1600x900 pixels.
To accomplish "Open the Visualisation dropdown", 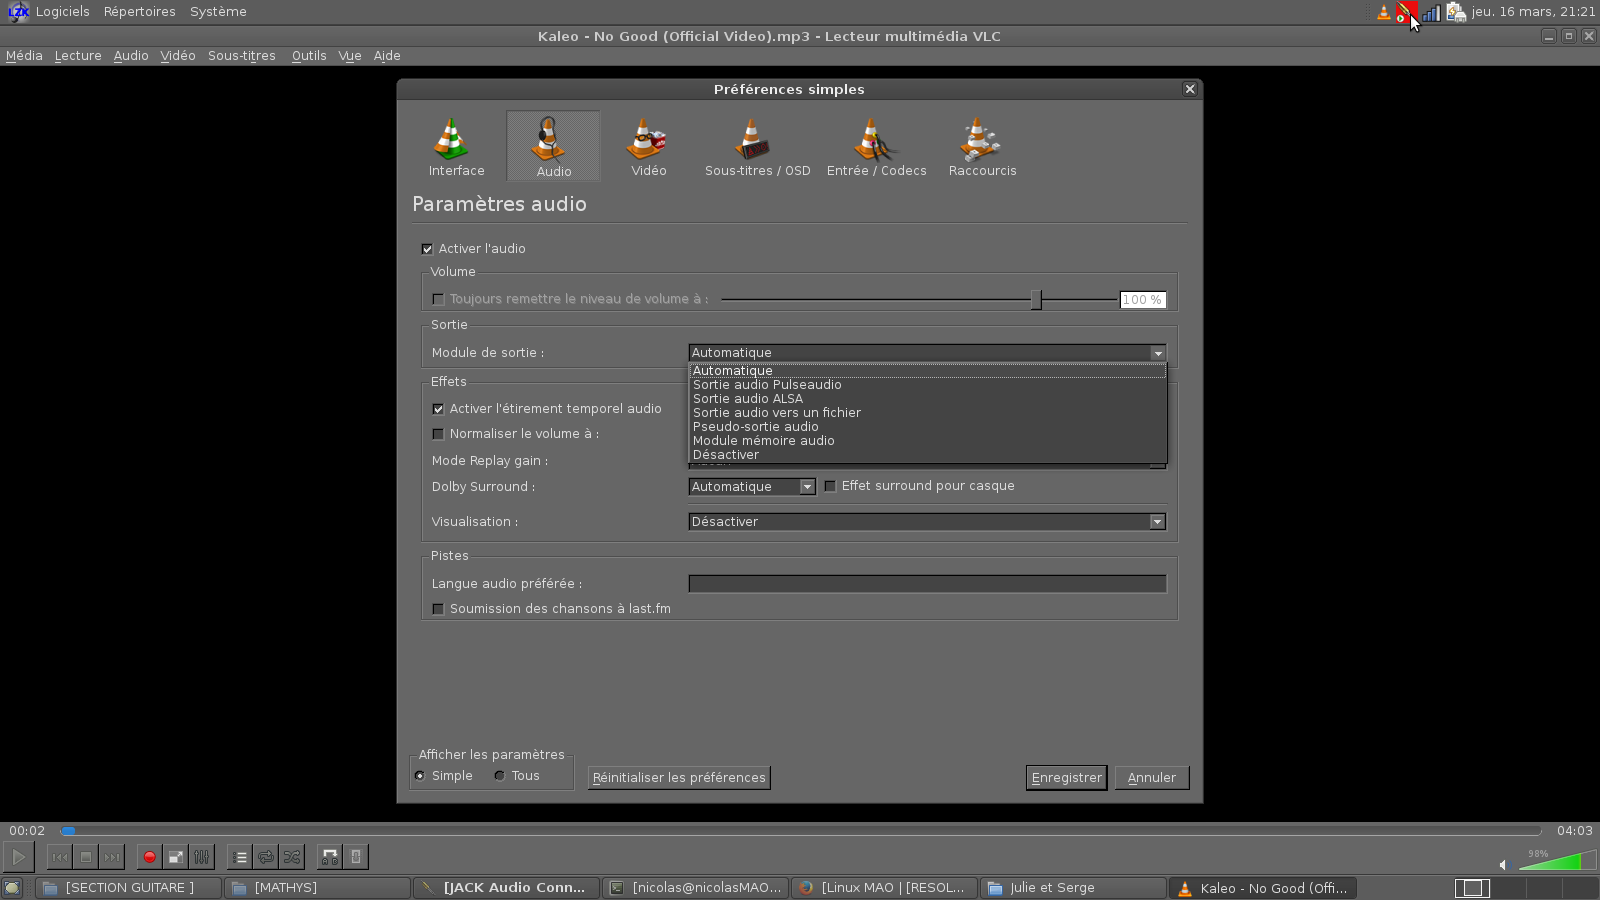I will pos(927,522).
